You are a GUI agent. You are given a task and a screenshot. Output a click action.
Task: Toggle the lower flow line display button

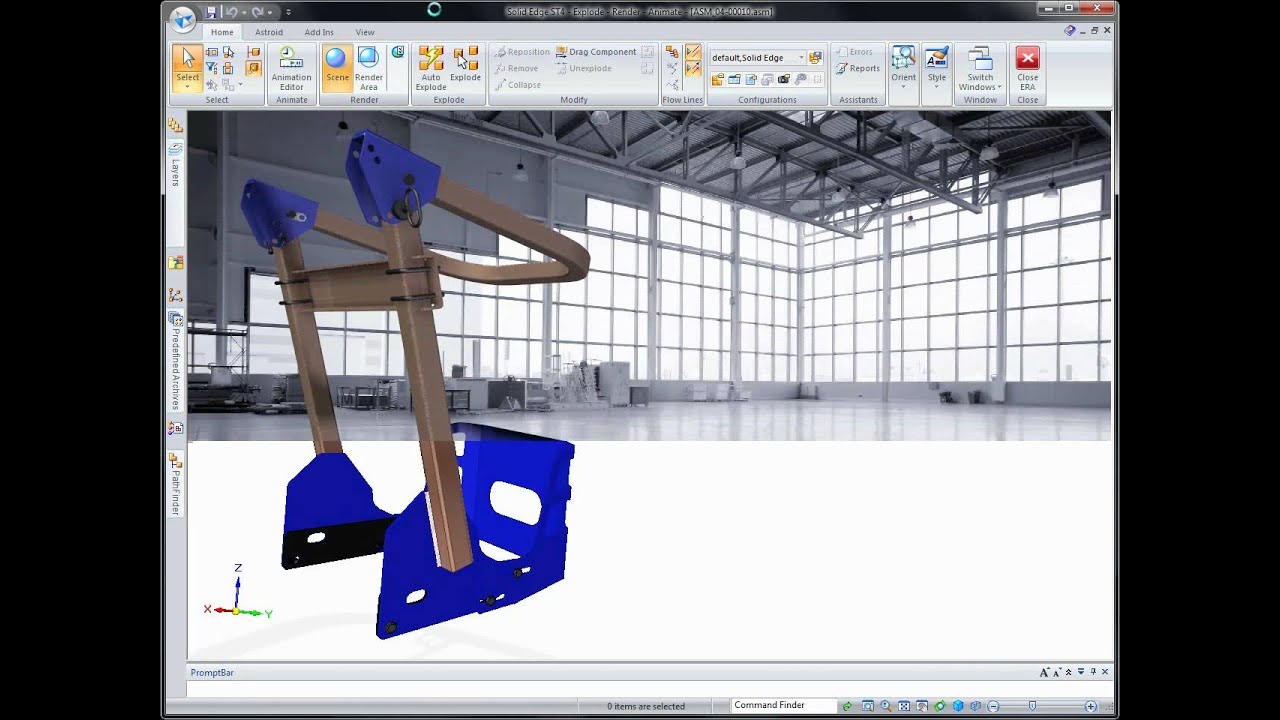click(693, 68)
